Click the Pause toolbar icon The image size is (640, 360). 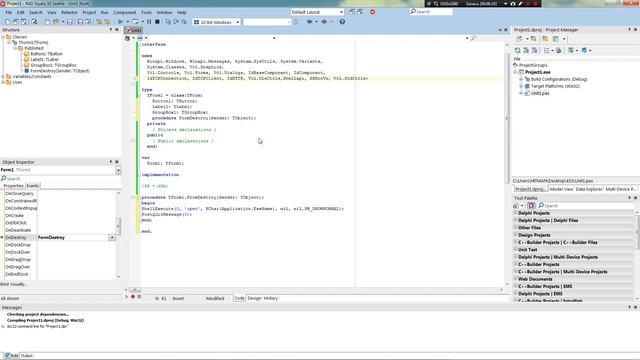pos(149,22)
